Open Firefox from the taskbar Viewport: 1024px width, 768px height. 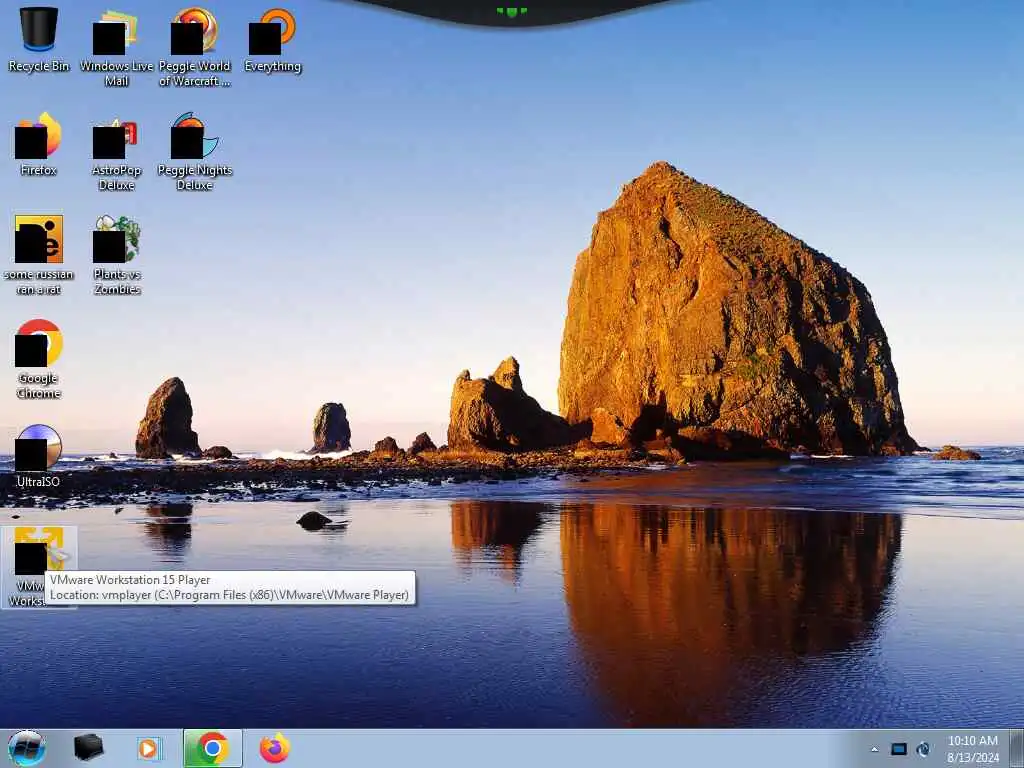pos(275,748)
